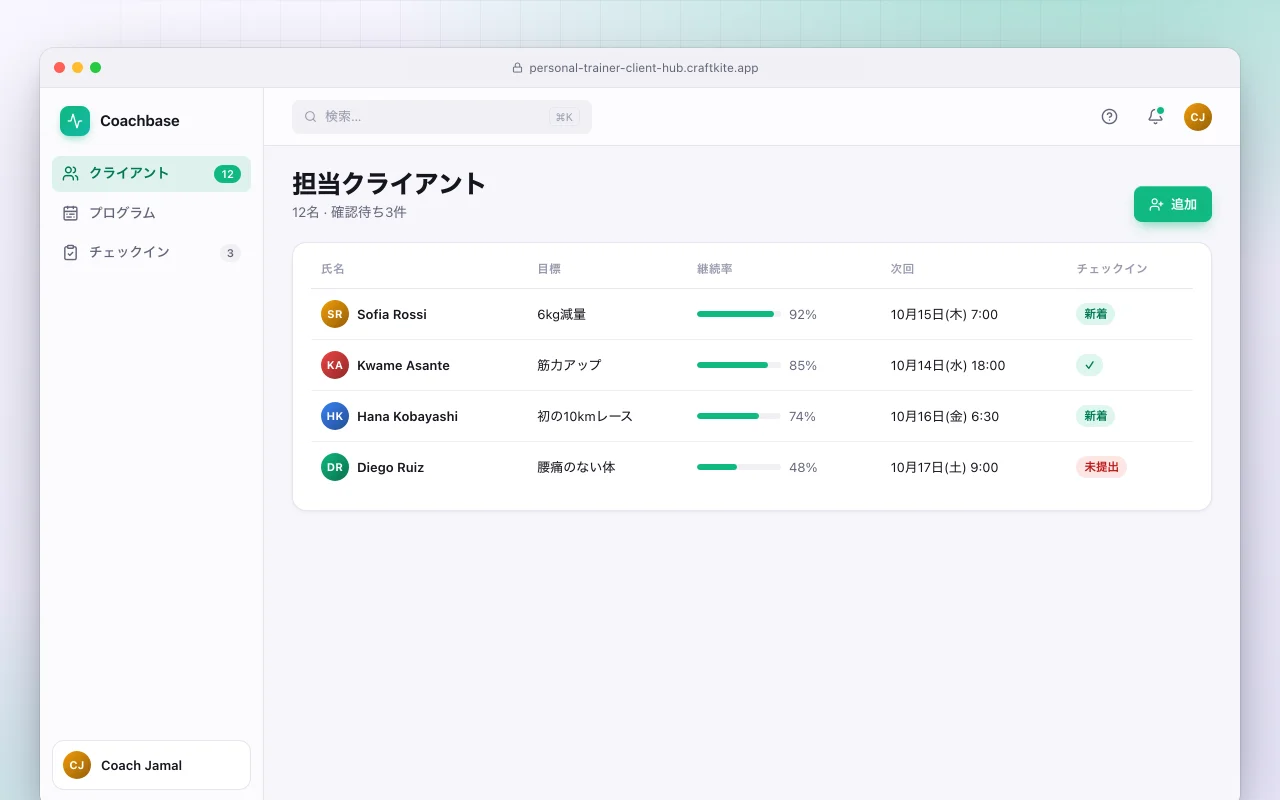This screenshot has width=1280, height=800.
Task: Click the 10月15日(木) 7:00 session time
Action: pos(944,314)
